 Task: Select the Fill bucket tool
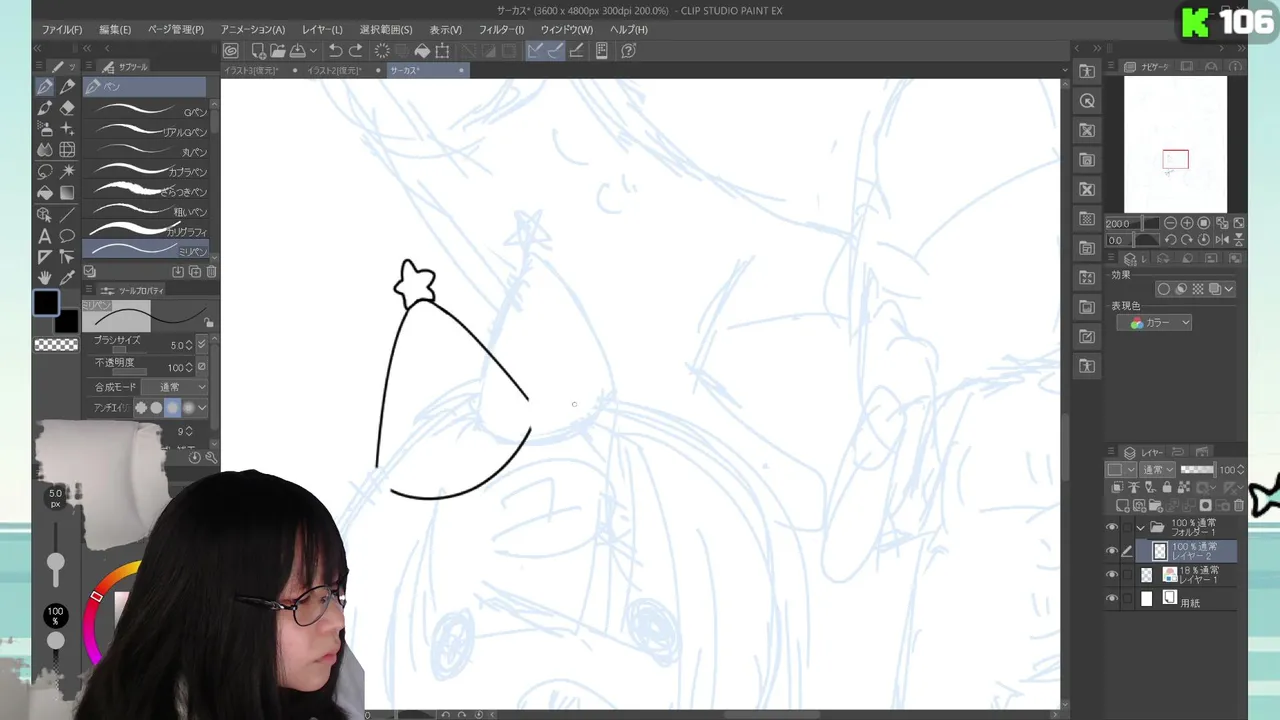point(45,193)
